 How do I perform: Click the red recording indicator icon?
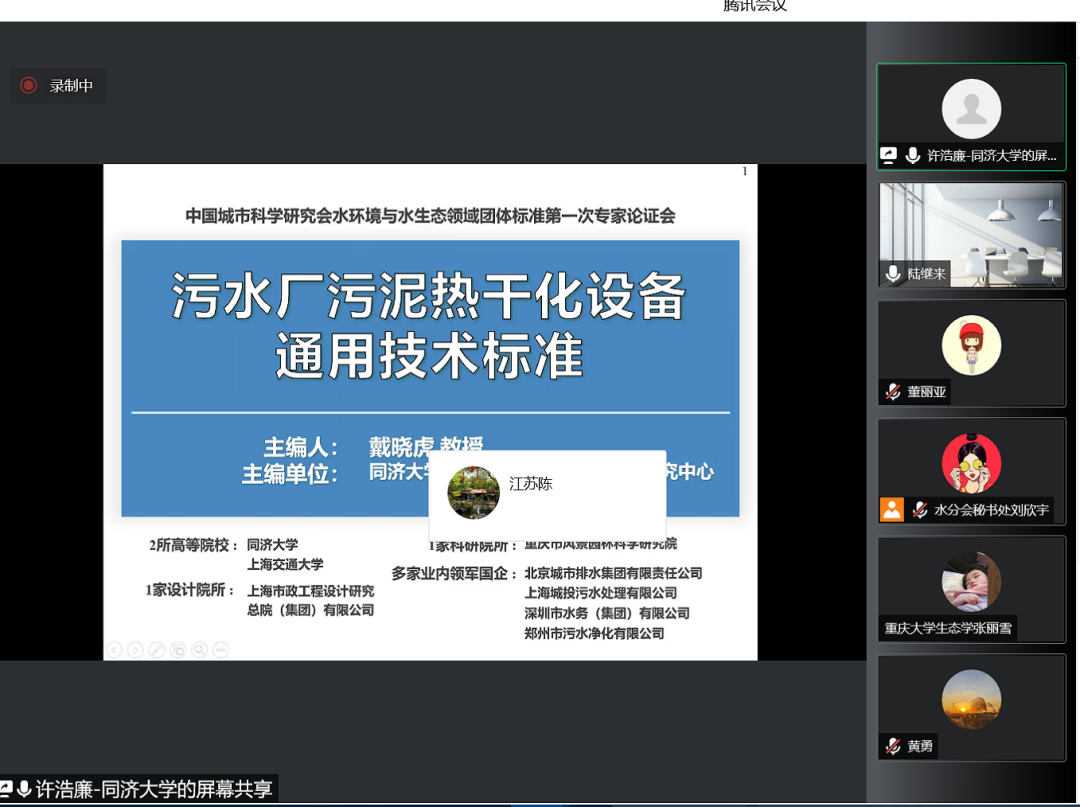coord(28,85)
